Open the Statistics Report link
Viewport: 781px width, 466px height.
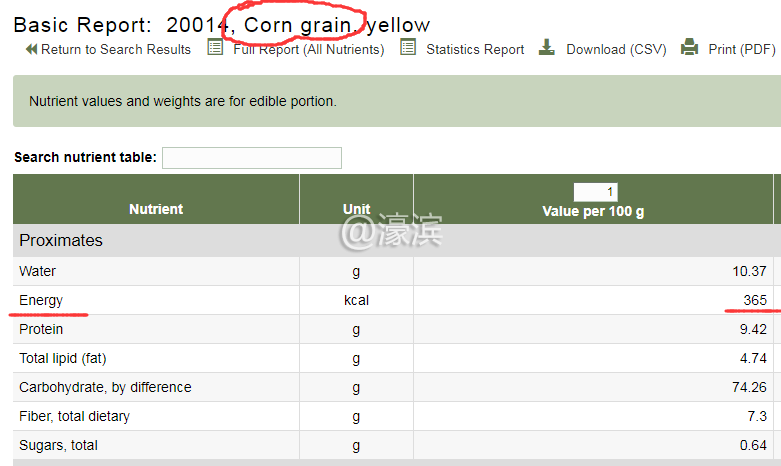click(475, 49)
